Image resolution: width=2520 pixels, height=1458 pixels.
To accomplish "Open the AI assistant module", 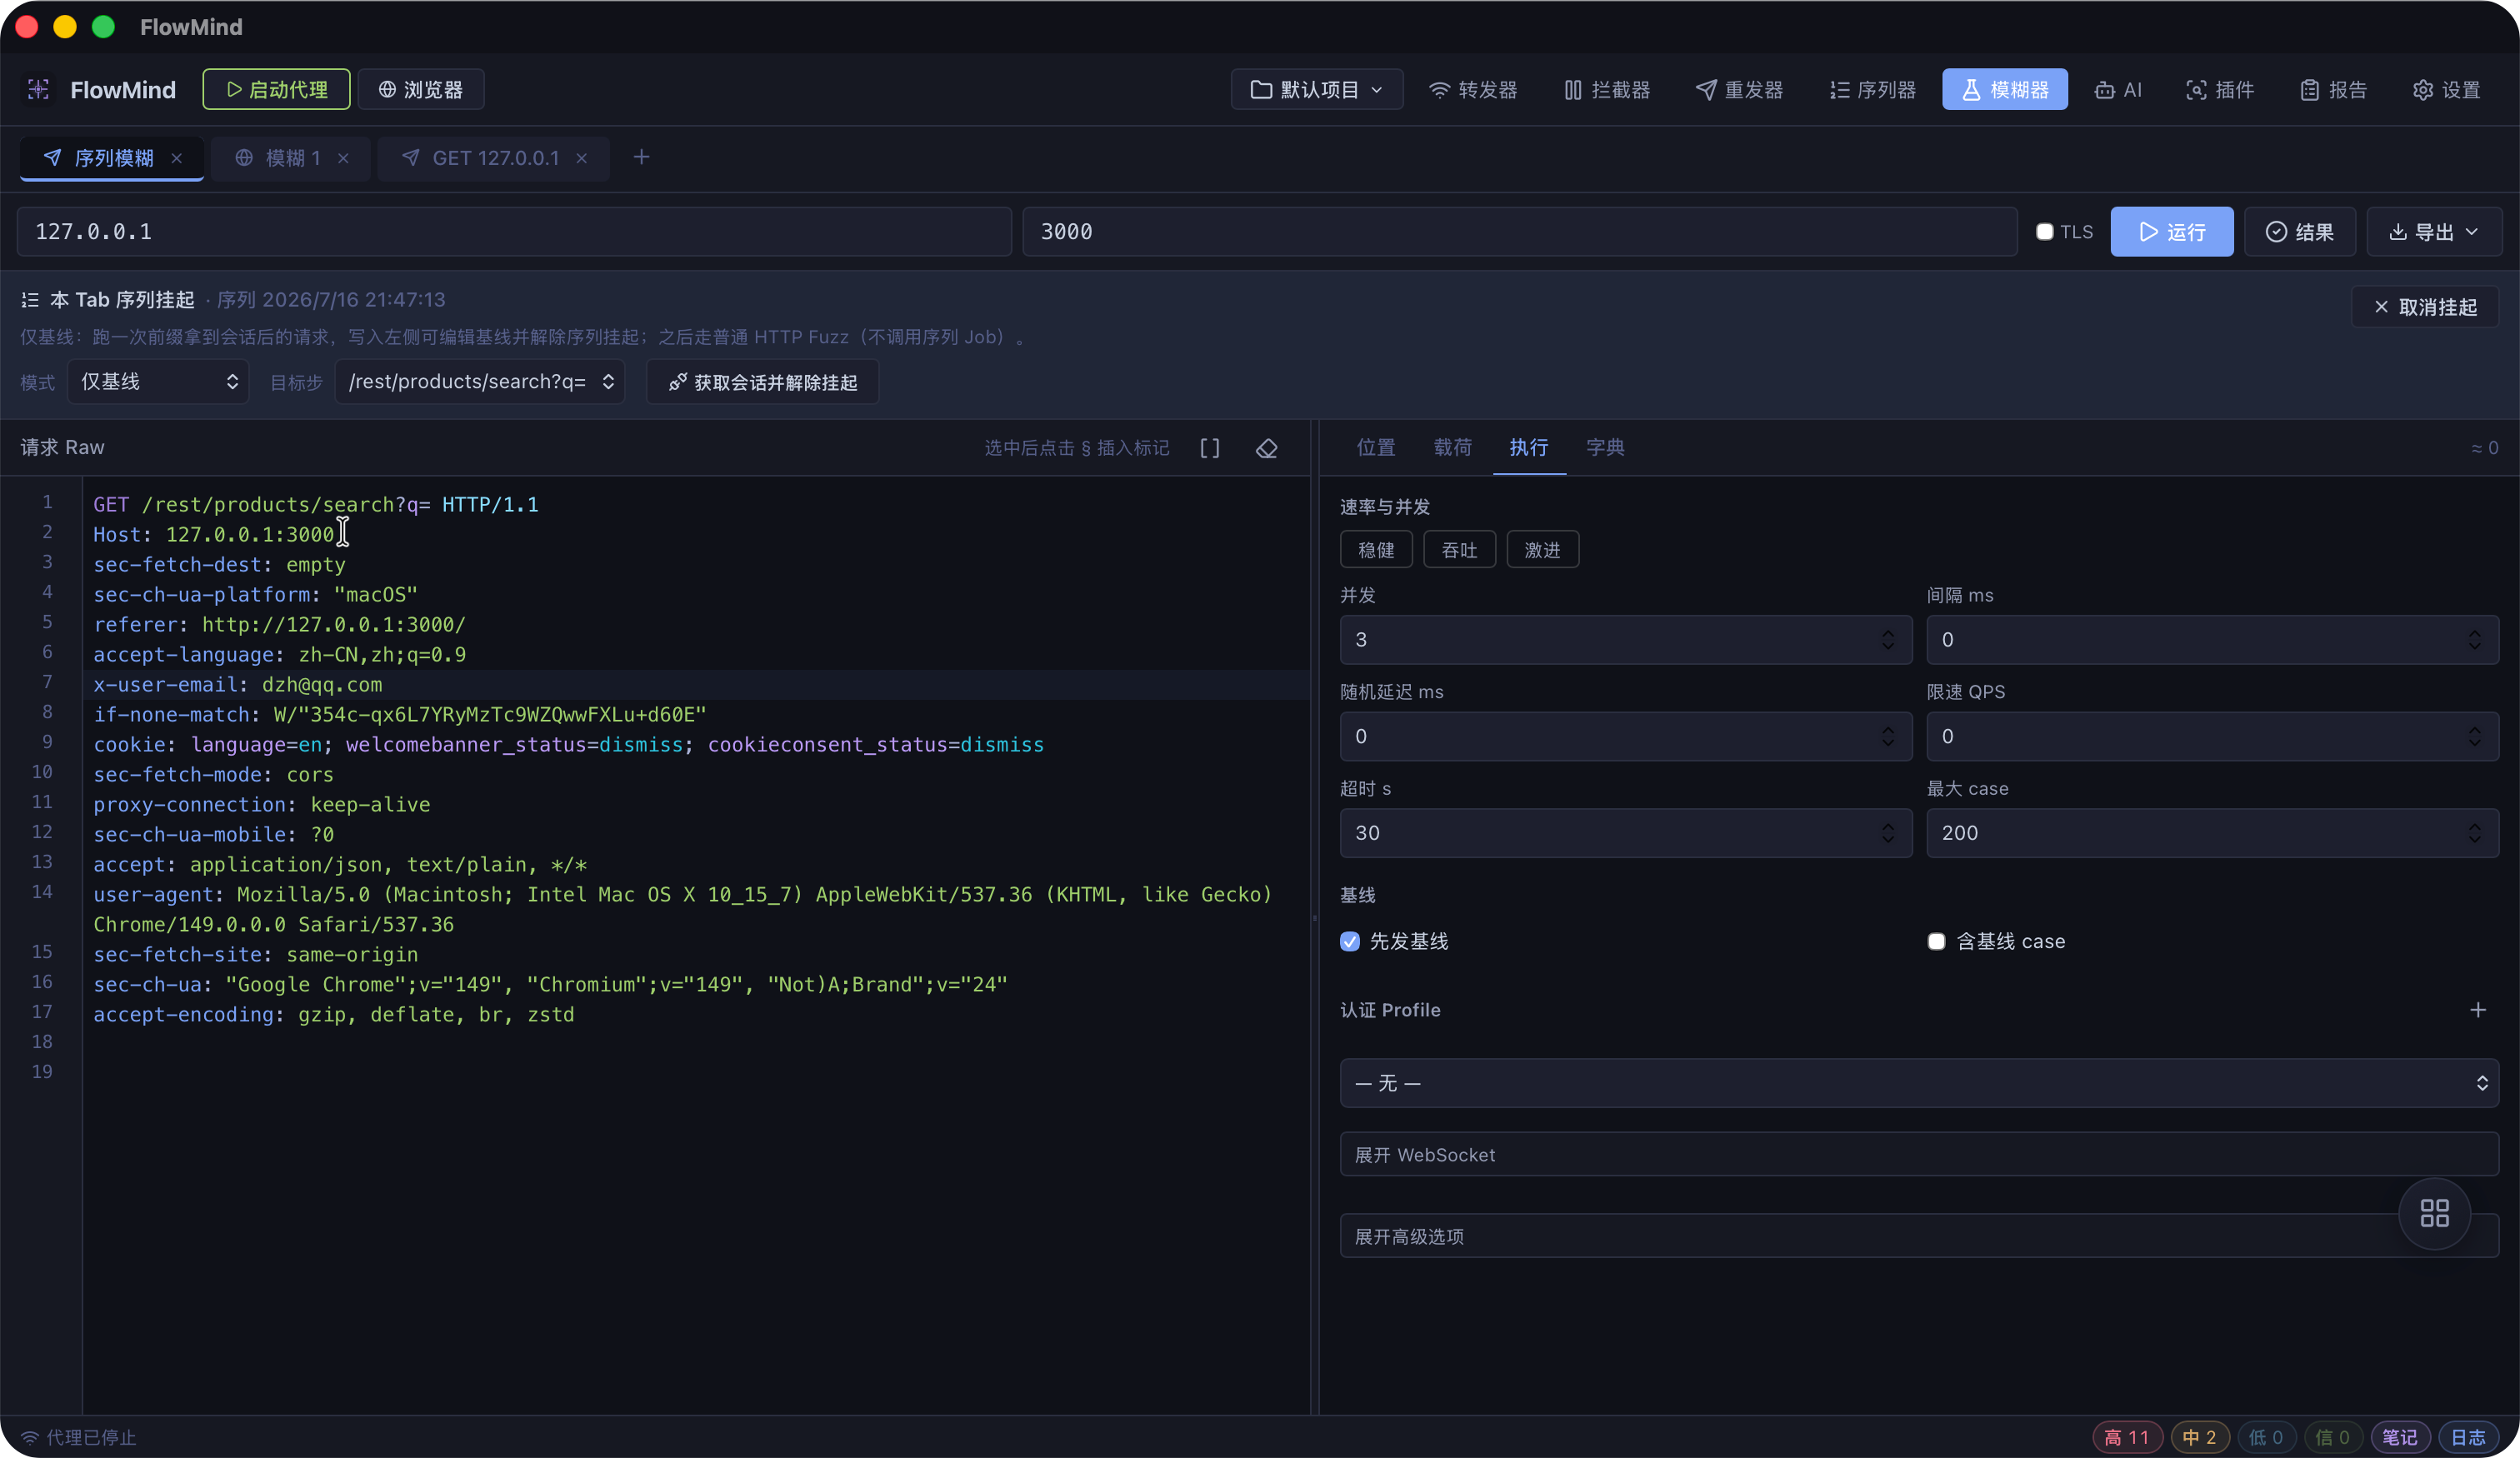I will click(x=2118, y=90).
